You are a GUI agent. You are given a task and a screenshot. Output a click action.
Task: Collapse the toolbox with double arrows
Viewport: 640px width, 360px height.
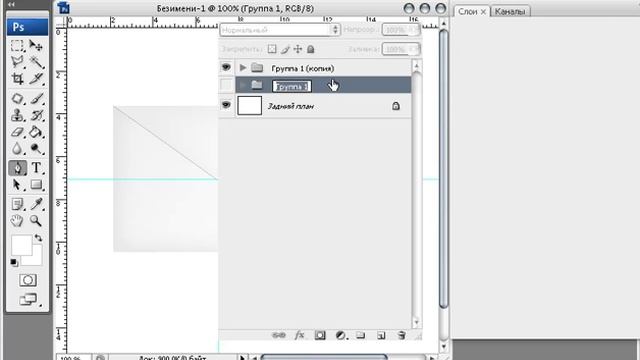11,4
